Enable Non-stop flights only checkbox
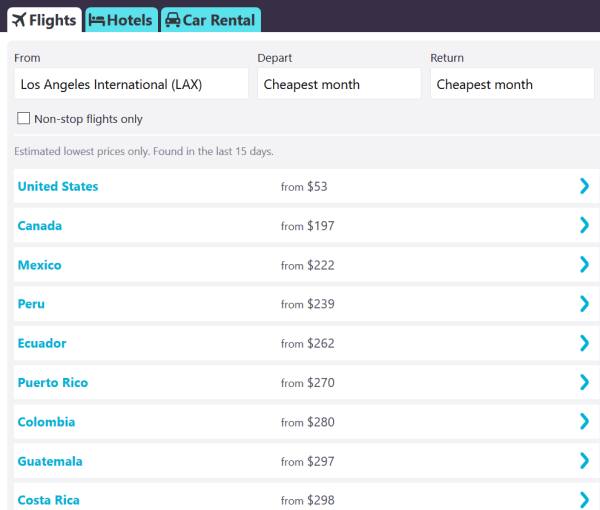The width and height of the screenshot is (600, 510). click(x=24, y=119)
